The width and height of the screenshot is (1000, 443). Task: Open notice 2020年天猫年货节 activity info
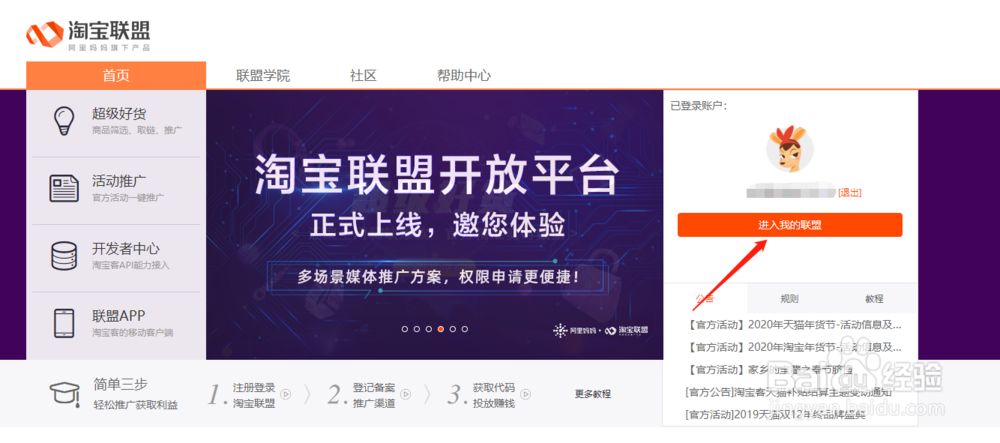point(794,325)
